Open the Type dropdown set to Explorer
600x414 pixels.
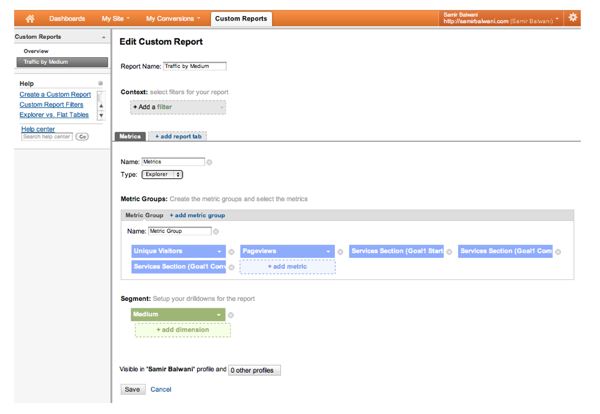[162, 174]
